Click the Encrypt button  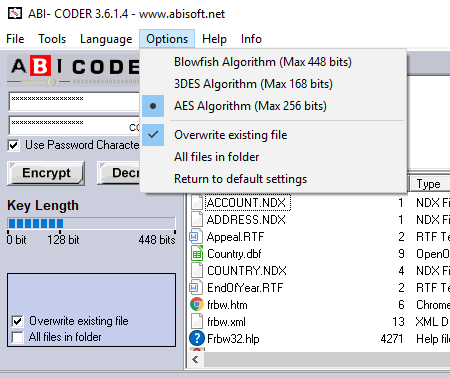coord(46,173)
